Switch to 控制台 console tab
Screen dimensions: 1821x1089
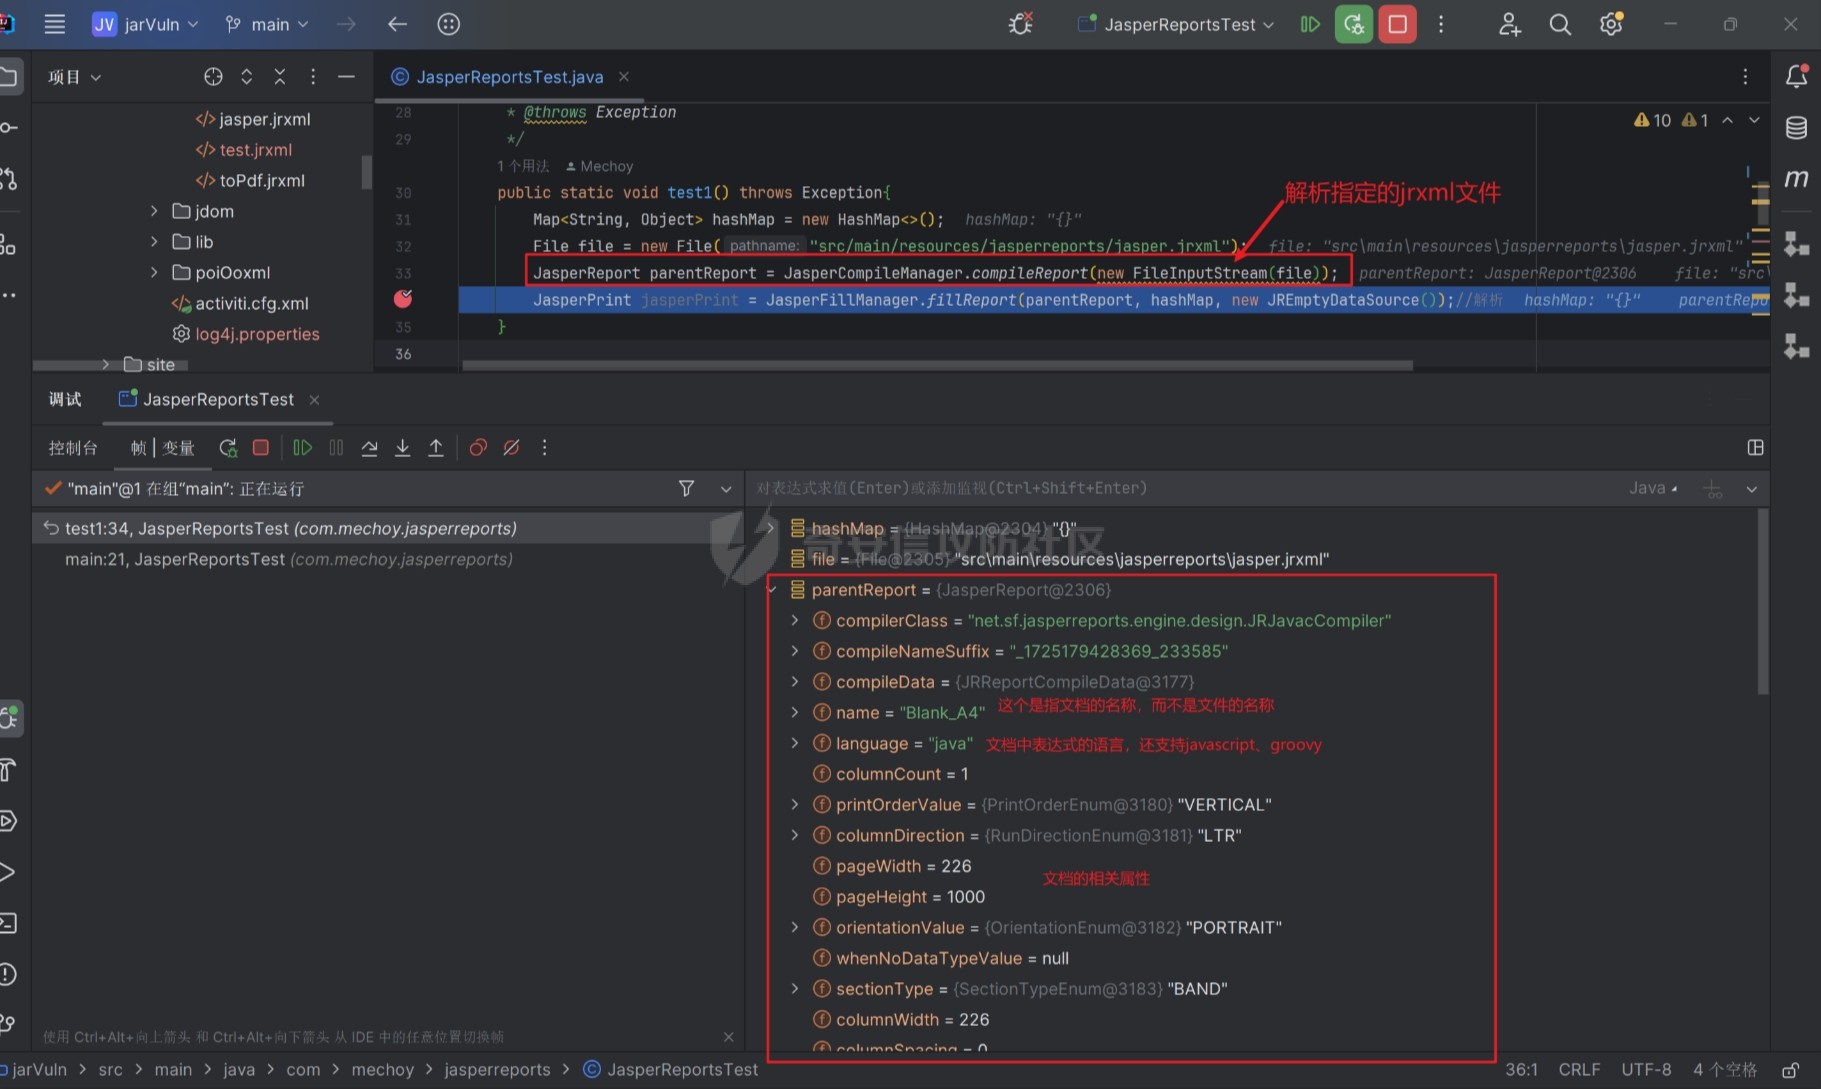(x=73, y=448)
